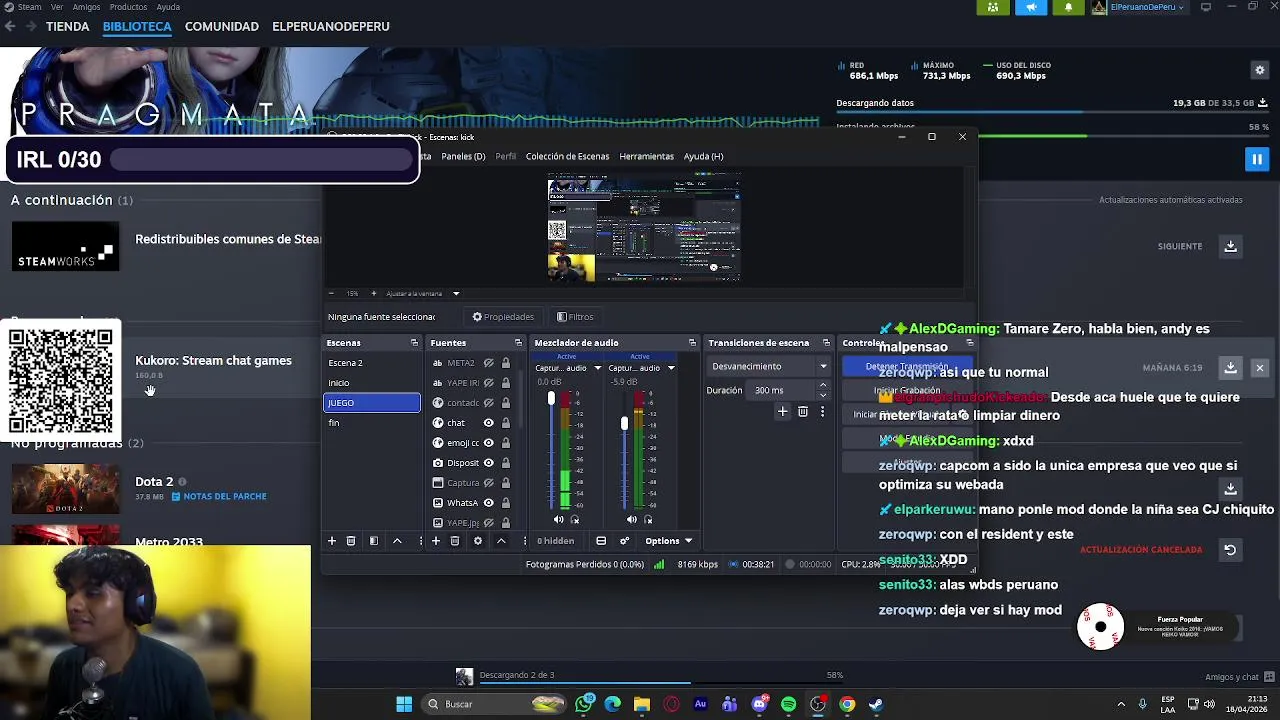This screenshot has width=1280, height=720.
Task: Show the hidden META2 source
Action: (489, 363)
